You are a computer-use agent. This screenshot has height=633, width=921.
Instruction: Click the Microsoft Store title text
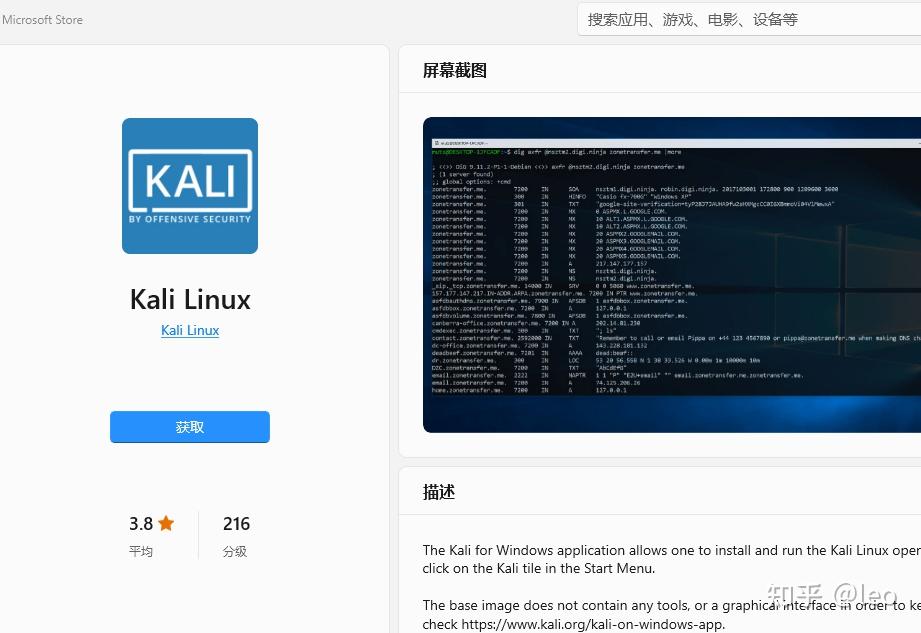[42, 19]
